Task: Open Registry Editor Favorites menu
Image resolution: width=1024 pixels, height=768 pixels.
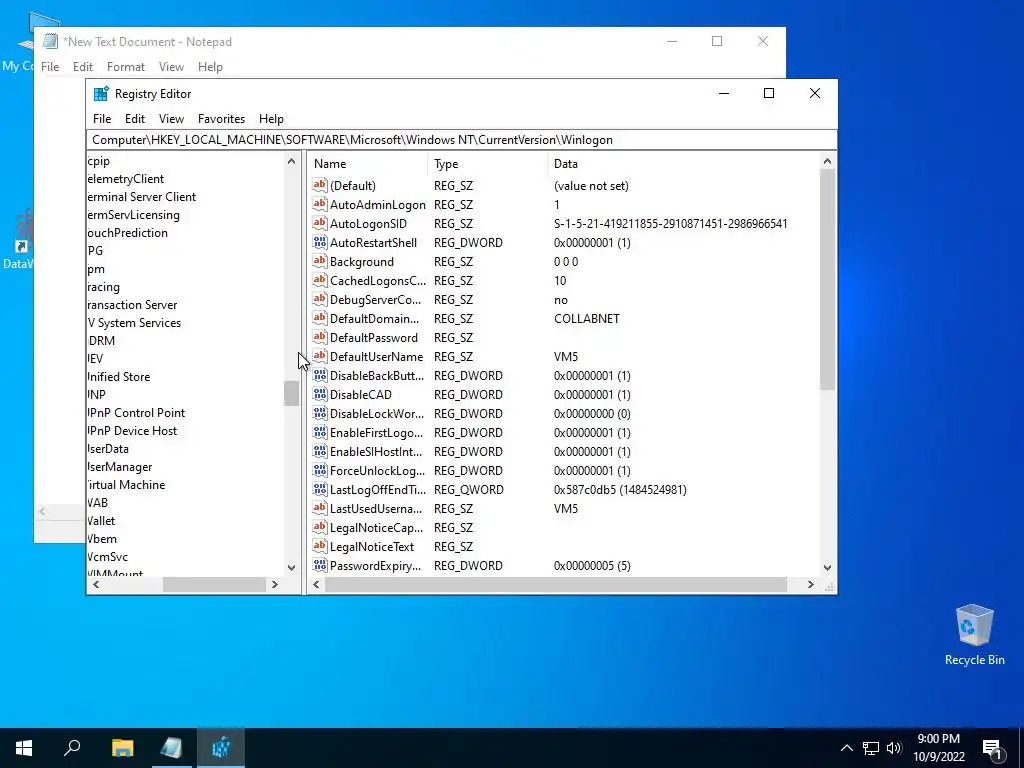Action: coord(221,119)
